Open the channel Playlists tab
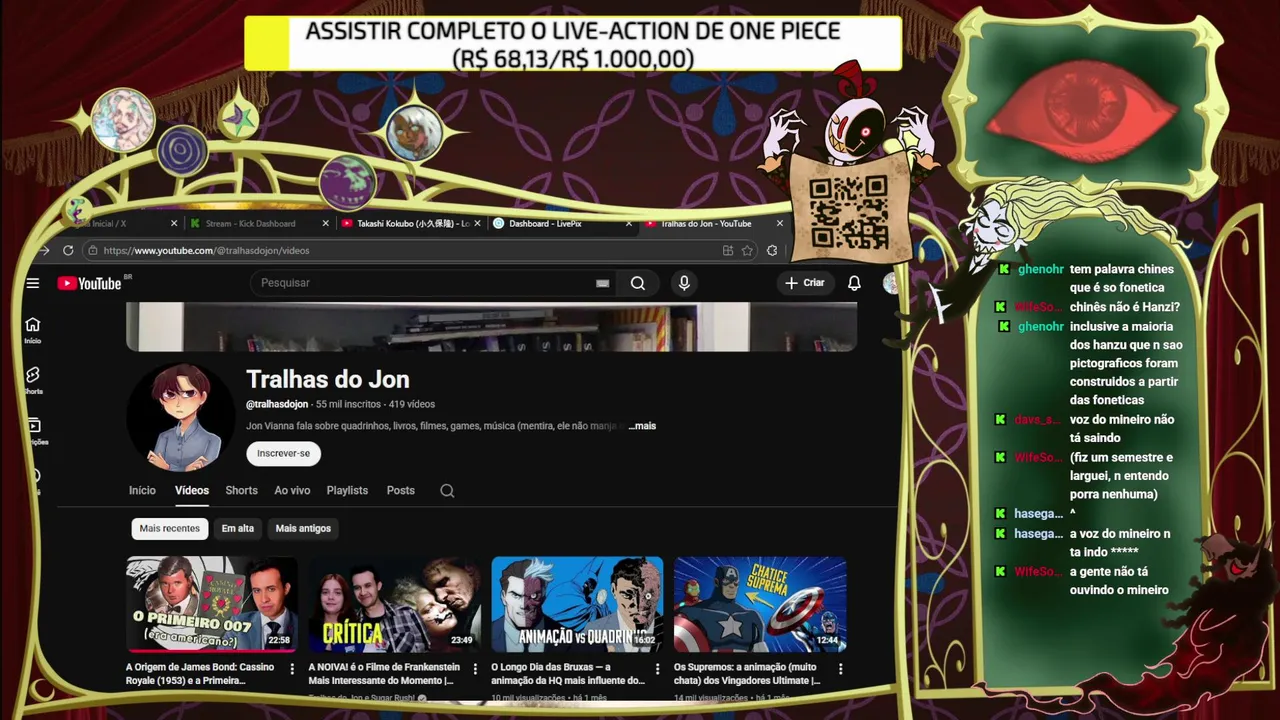 (347, 490)
